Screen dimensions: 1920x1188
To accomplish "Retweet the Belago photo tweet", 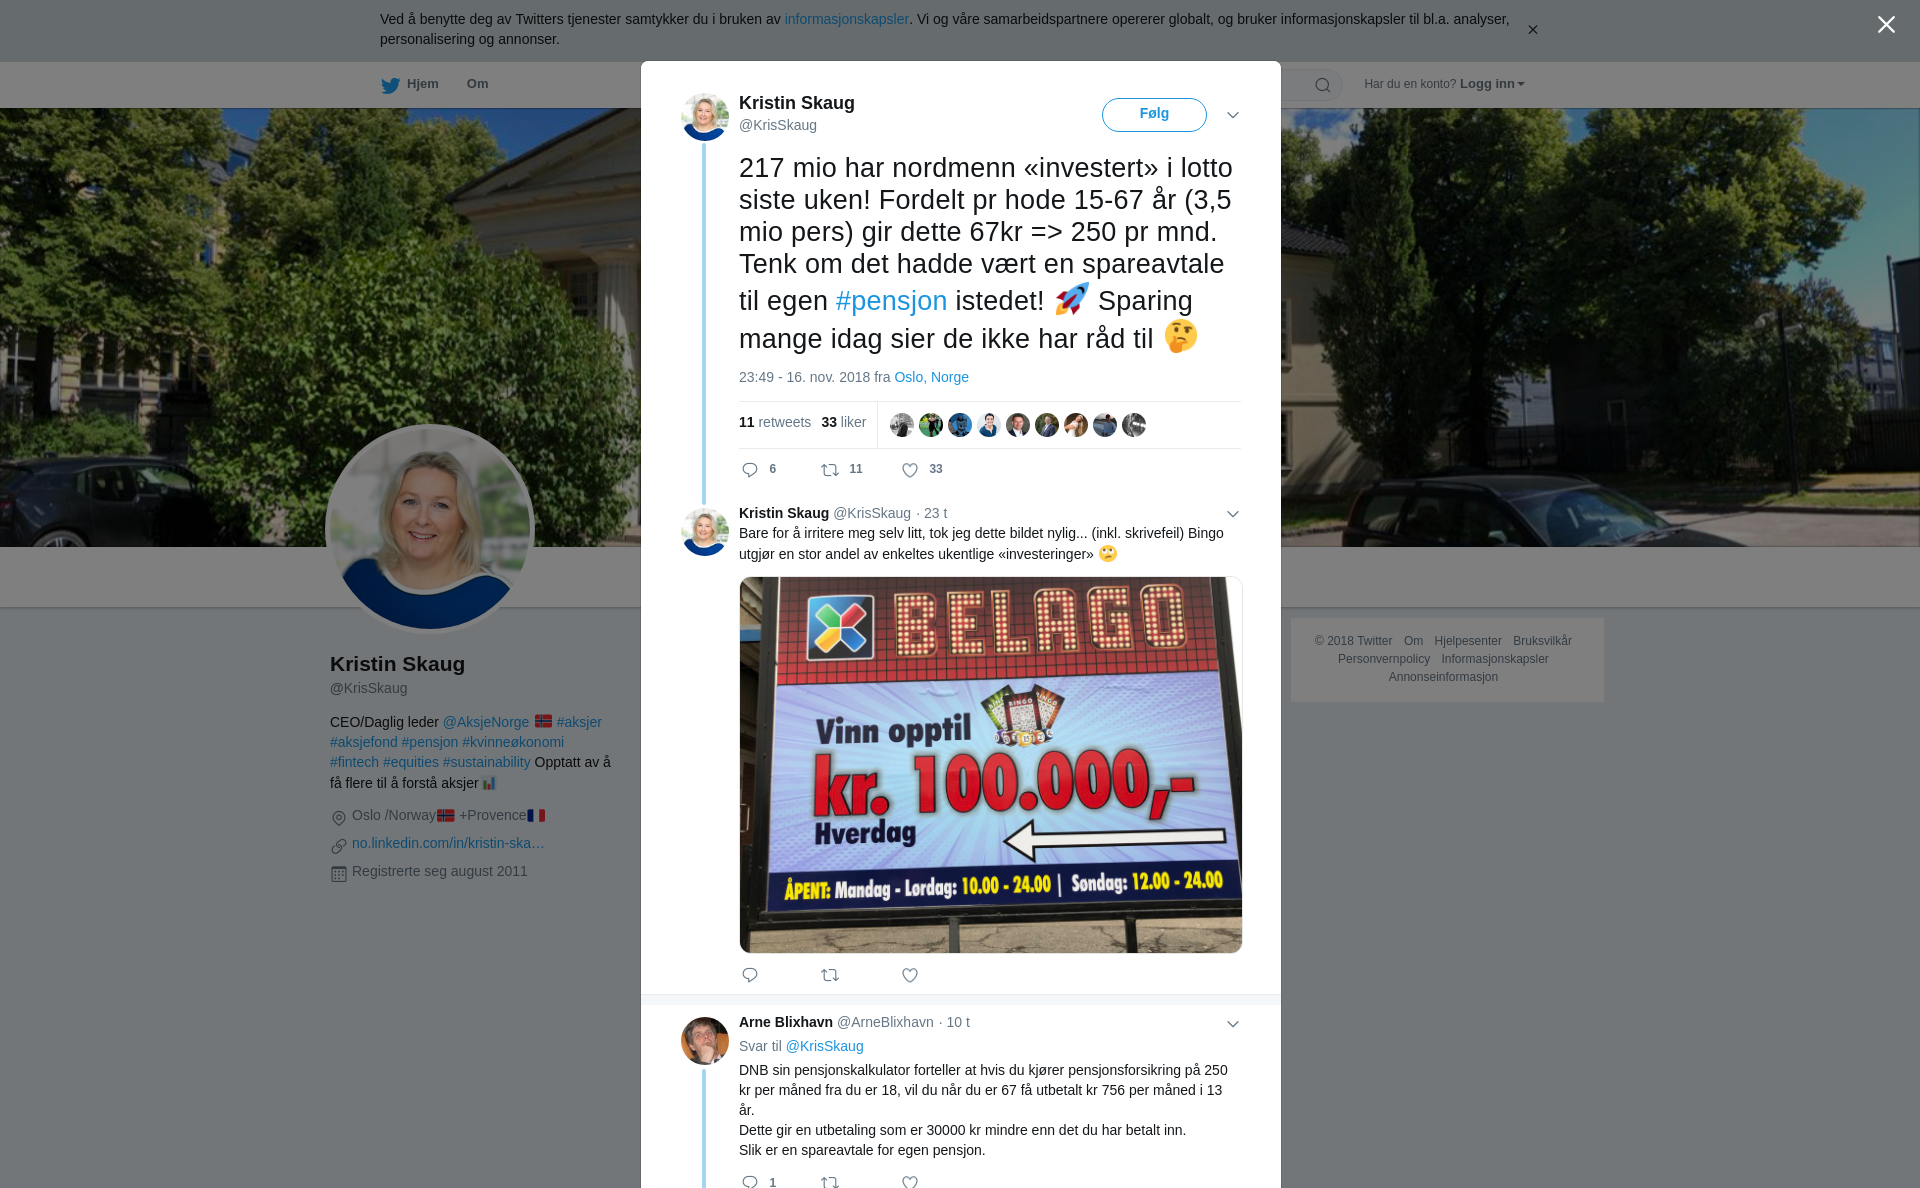I will [x=830, y=975].
